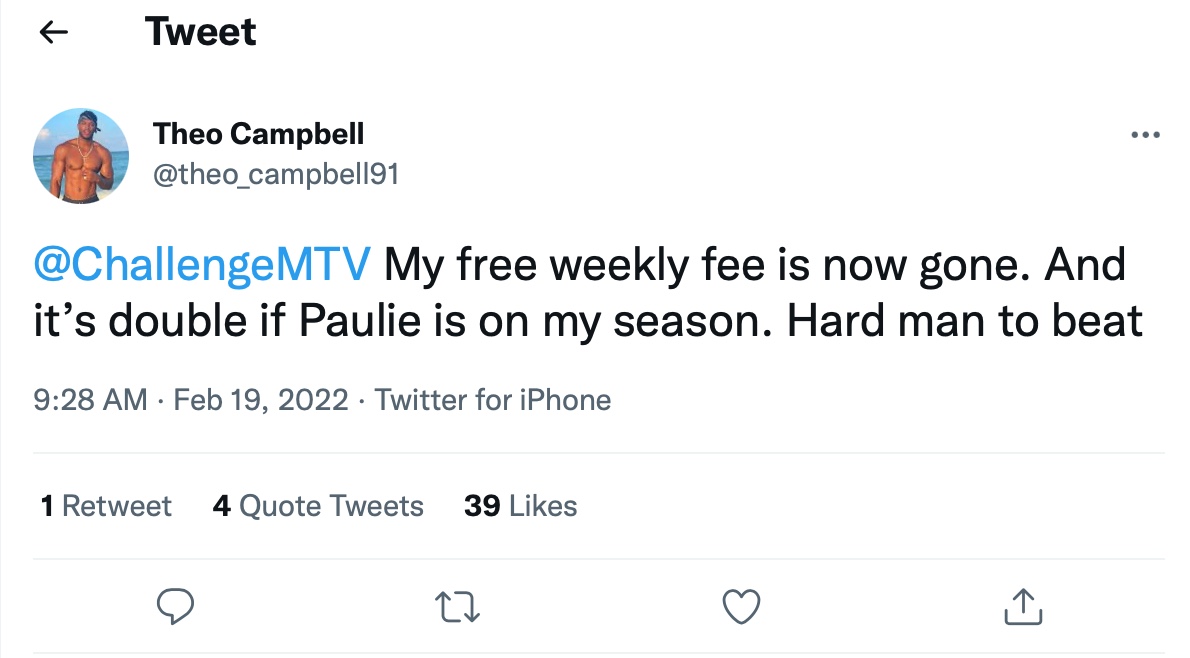Click the Tweet page heading

pyautogui.click(x=201, y=32)
